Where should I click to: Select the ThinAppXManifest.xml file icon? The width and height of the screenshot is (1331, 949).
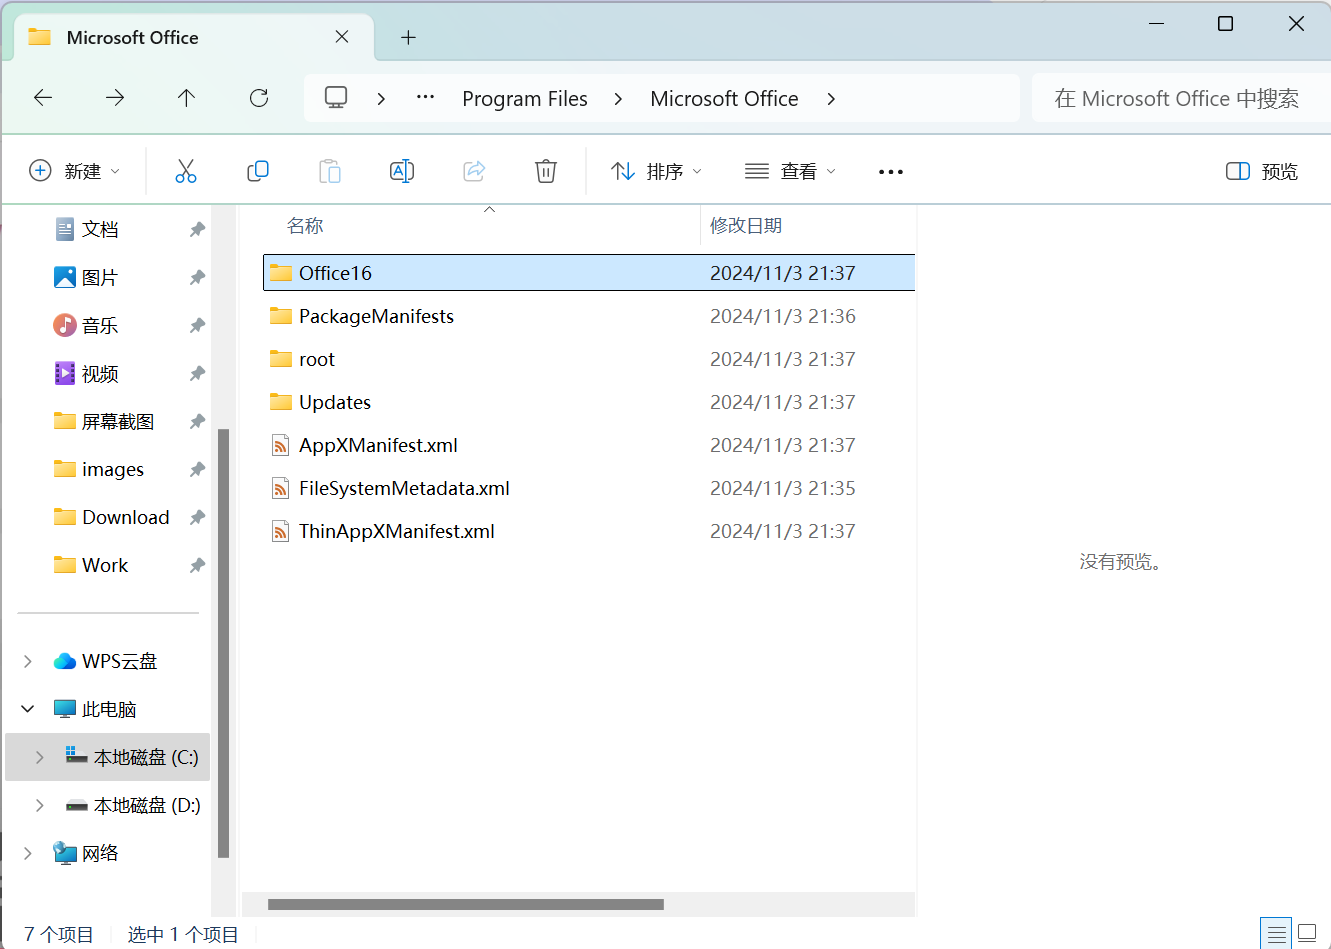(281, 531)
